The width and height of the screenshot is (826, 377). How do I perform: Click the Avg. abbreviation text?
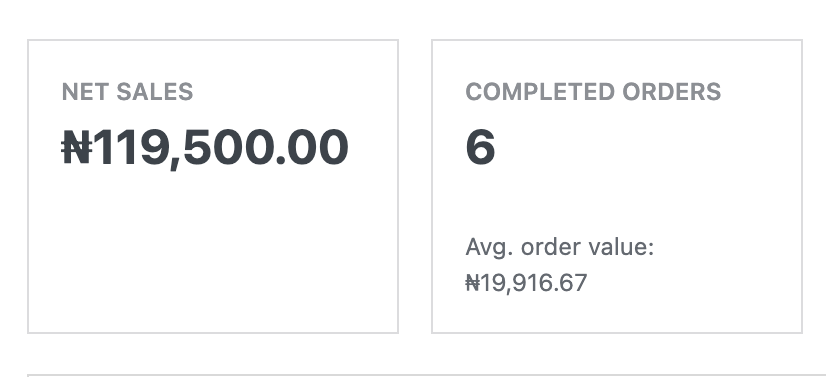(x=489, y=247)
